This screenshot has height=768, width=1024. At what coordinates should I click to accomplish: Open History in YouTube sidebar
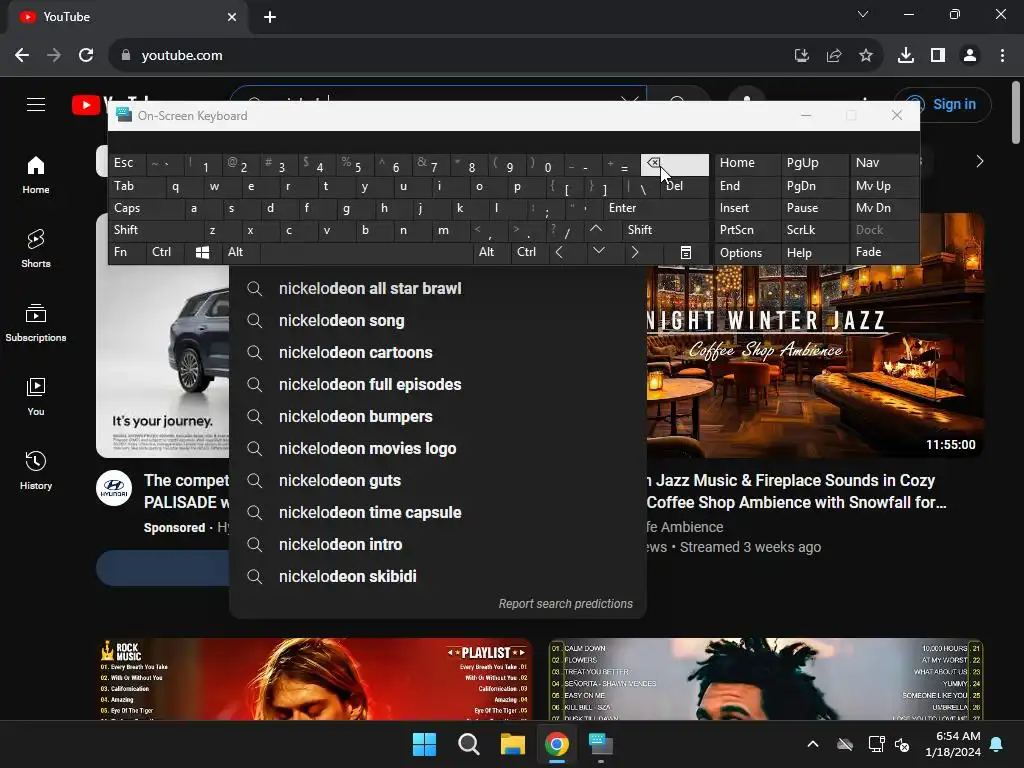coord(36,470)
